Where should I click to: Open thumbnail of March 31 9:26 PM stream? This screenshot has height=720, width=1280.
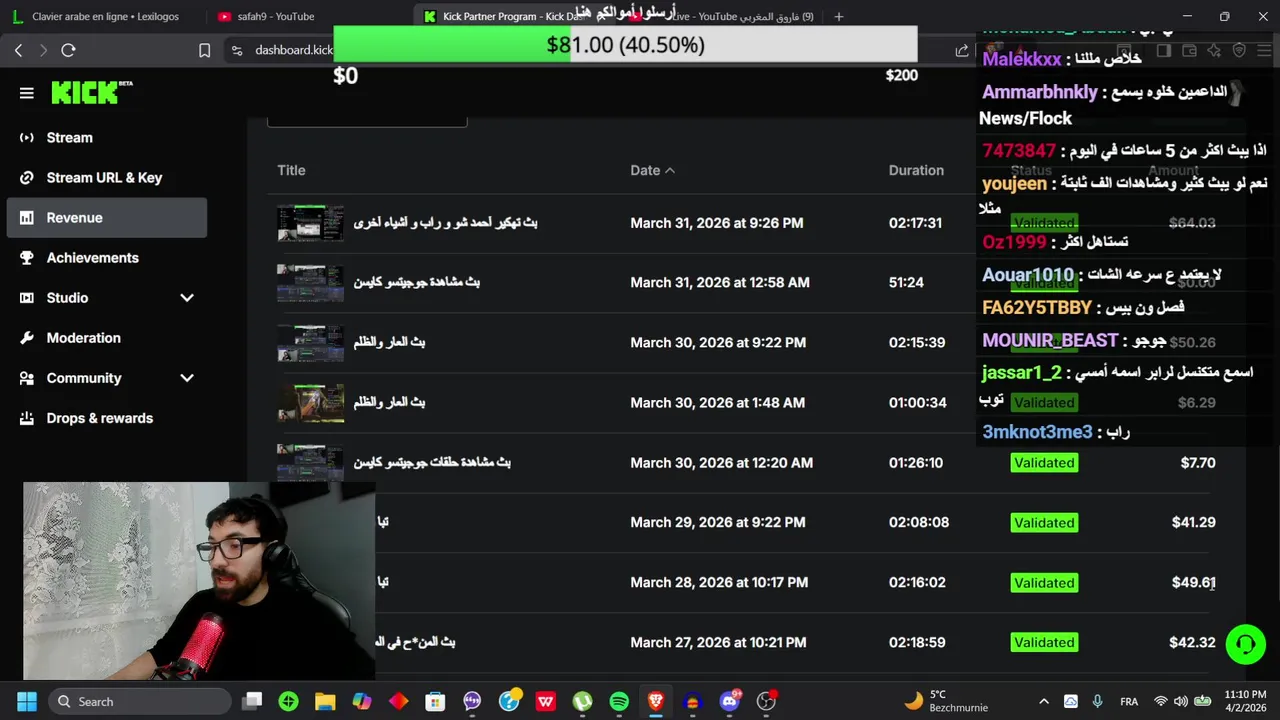[x=310, y=223]
